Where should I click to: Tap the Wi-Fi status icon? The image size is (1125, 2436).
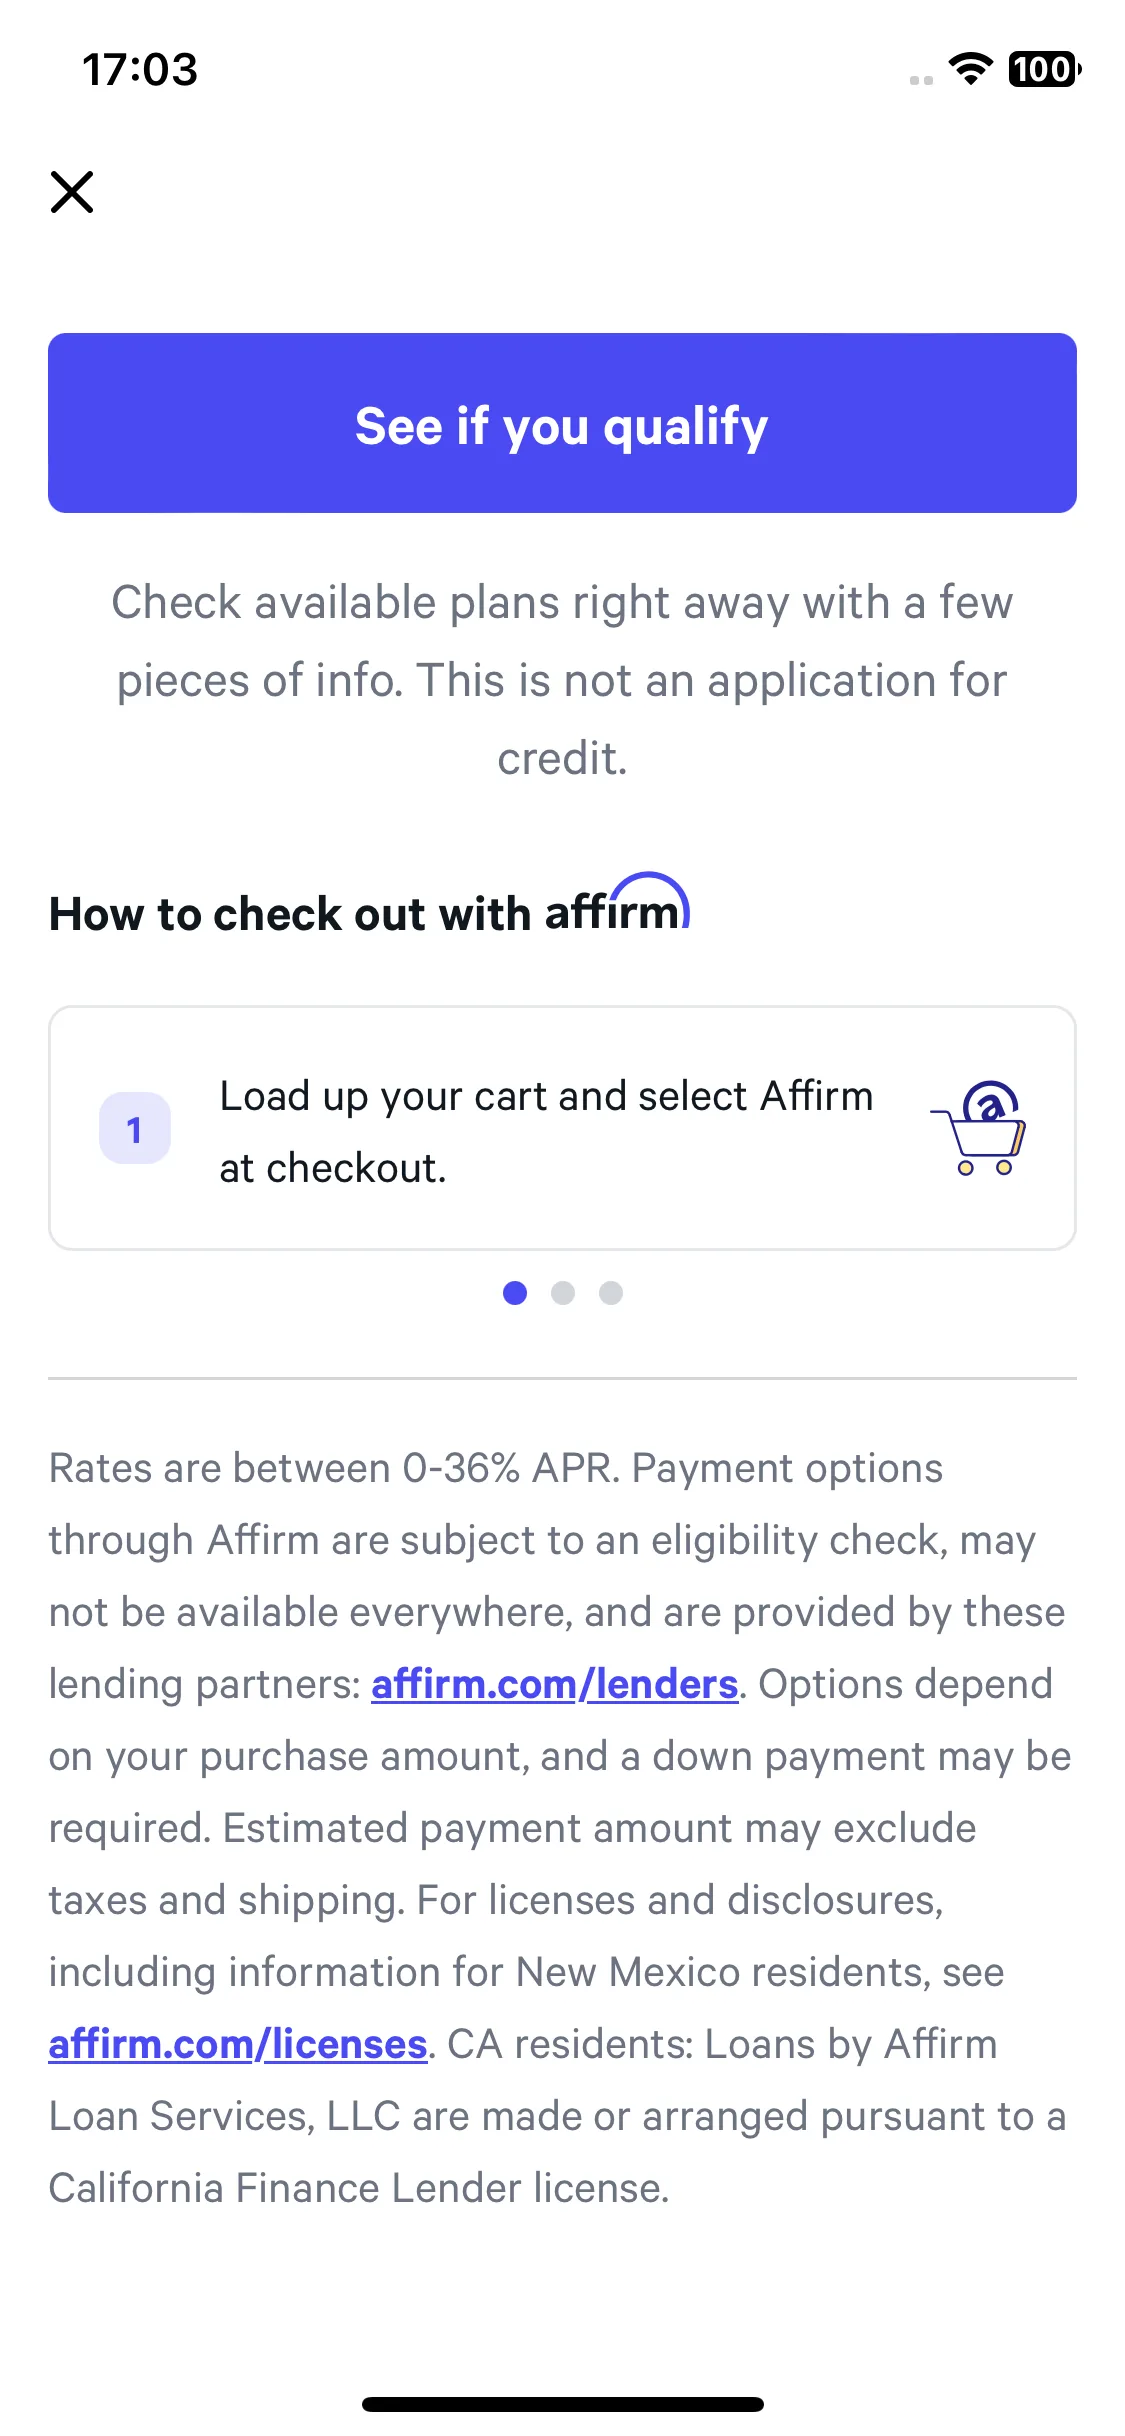click(970, 69)
